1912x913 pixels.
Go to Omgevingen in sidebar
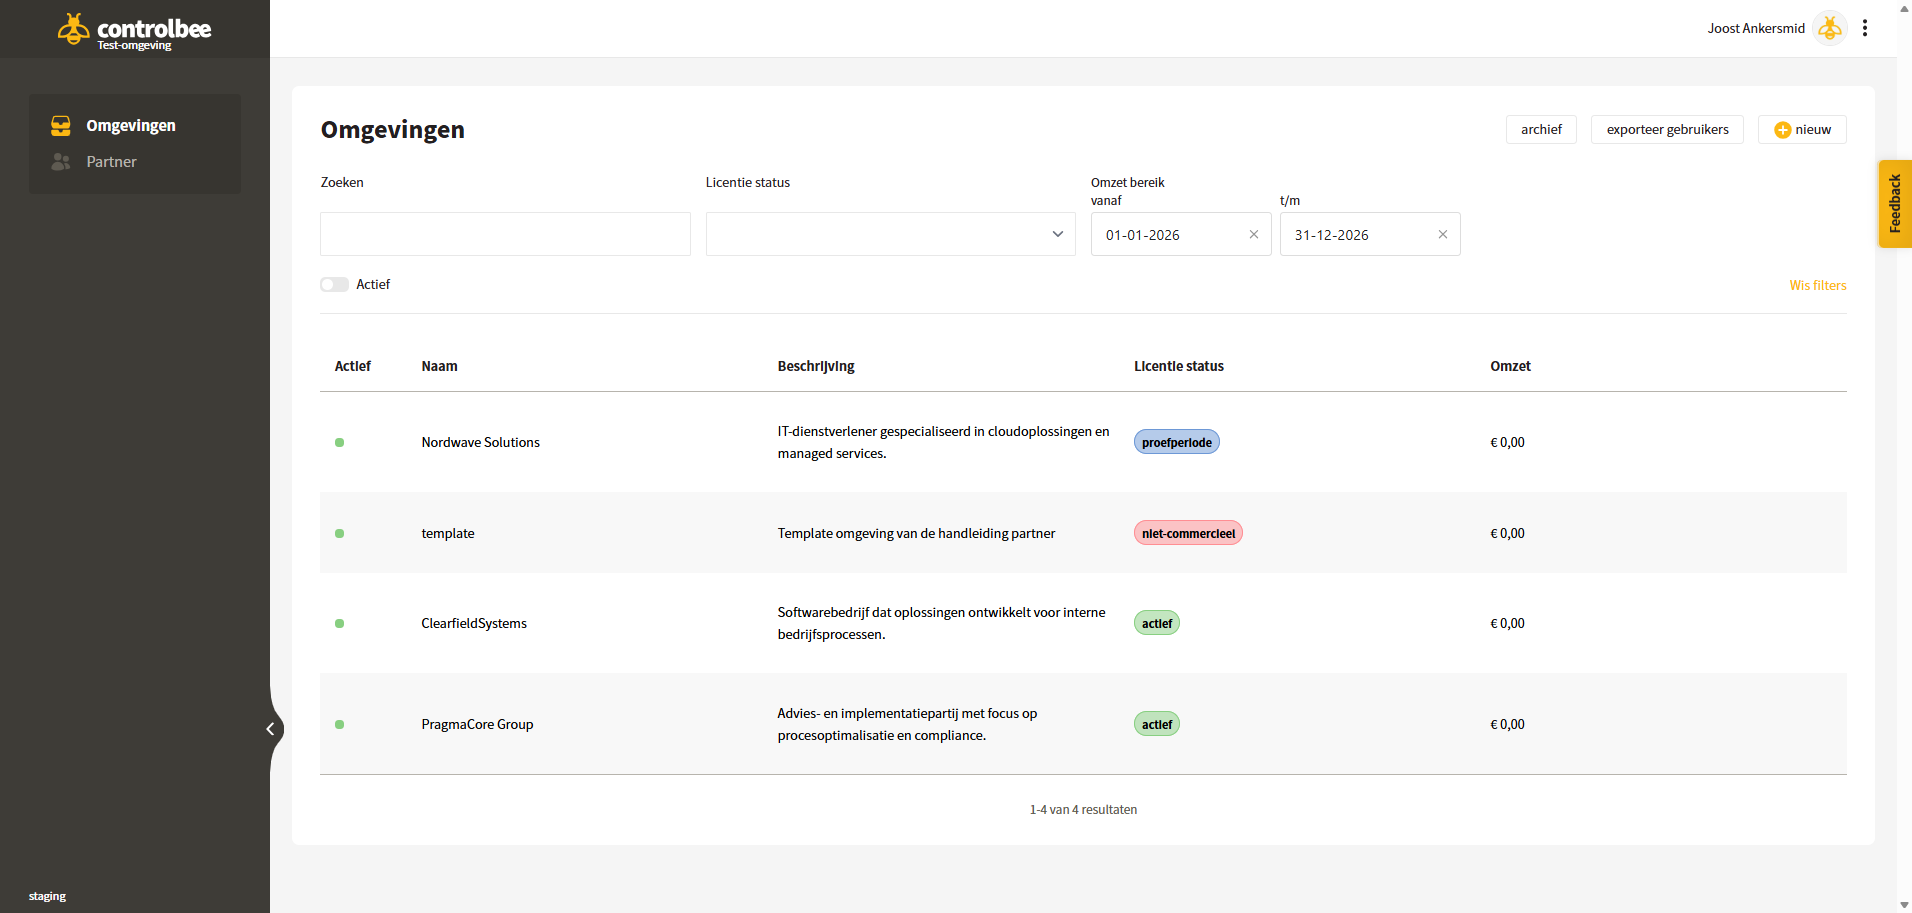[x=131, y=125]
